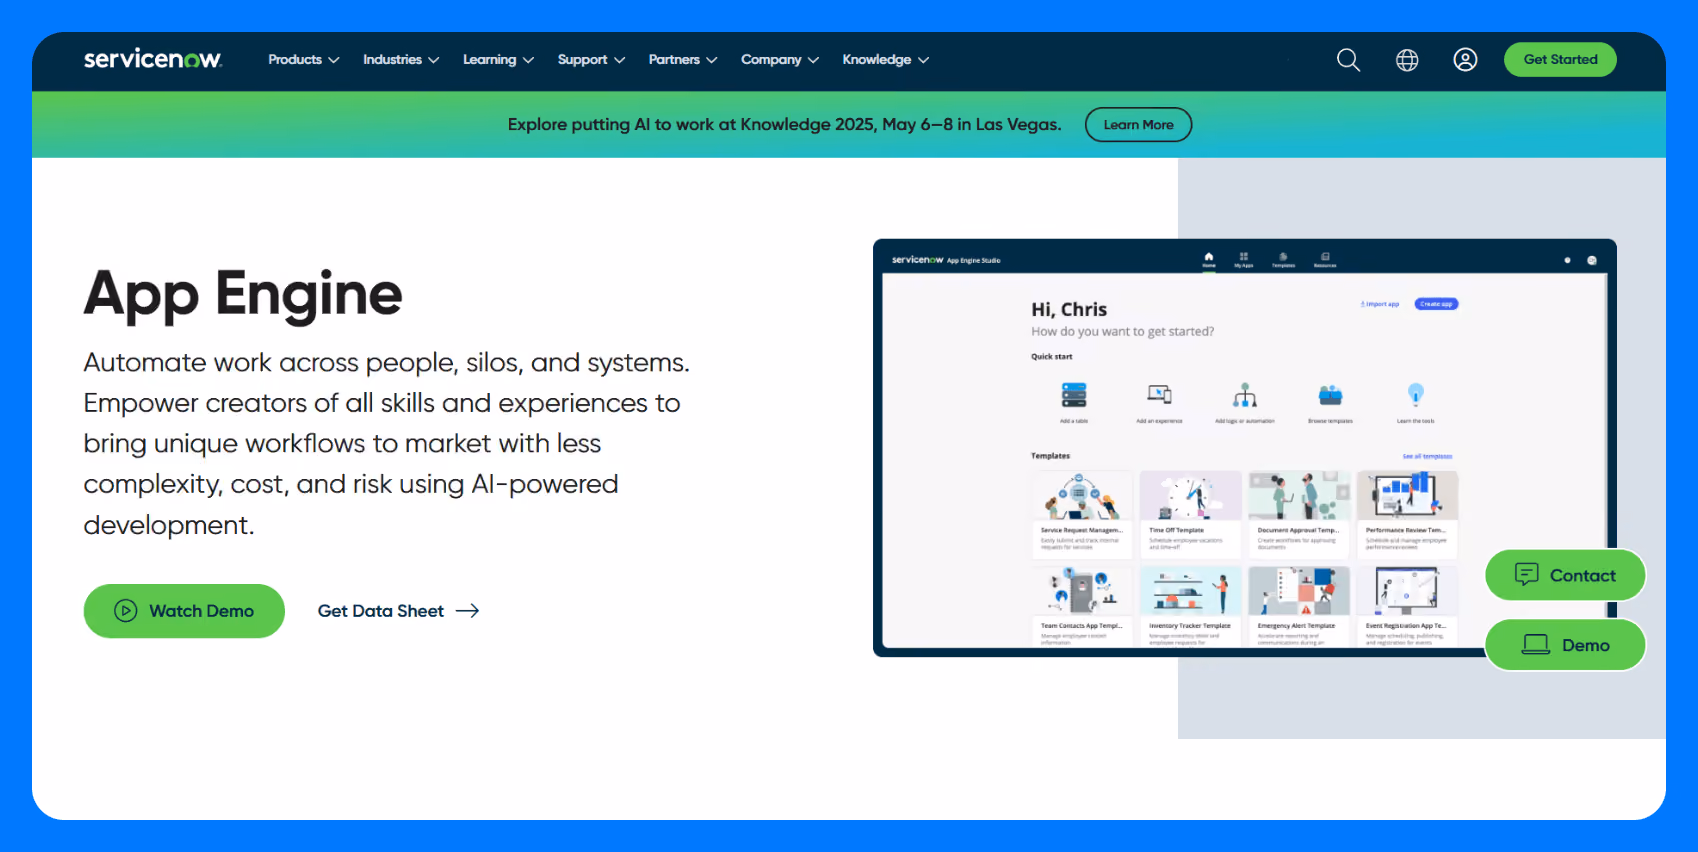Image resolution: width=1698 pixels, height=852 pixels.
Task: Follow the Get Data Sheet link
Action: click(398, 611)
